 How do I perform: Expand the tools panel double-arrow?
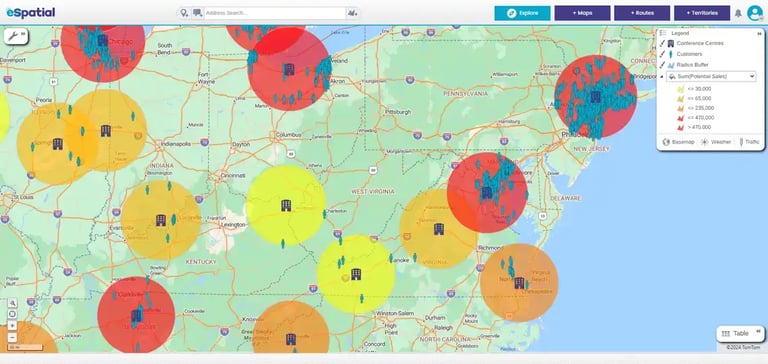[x=23, y=33]
